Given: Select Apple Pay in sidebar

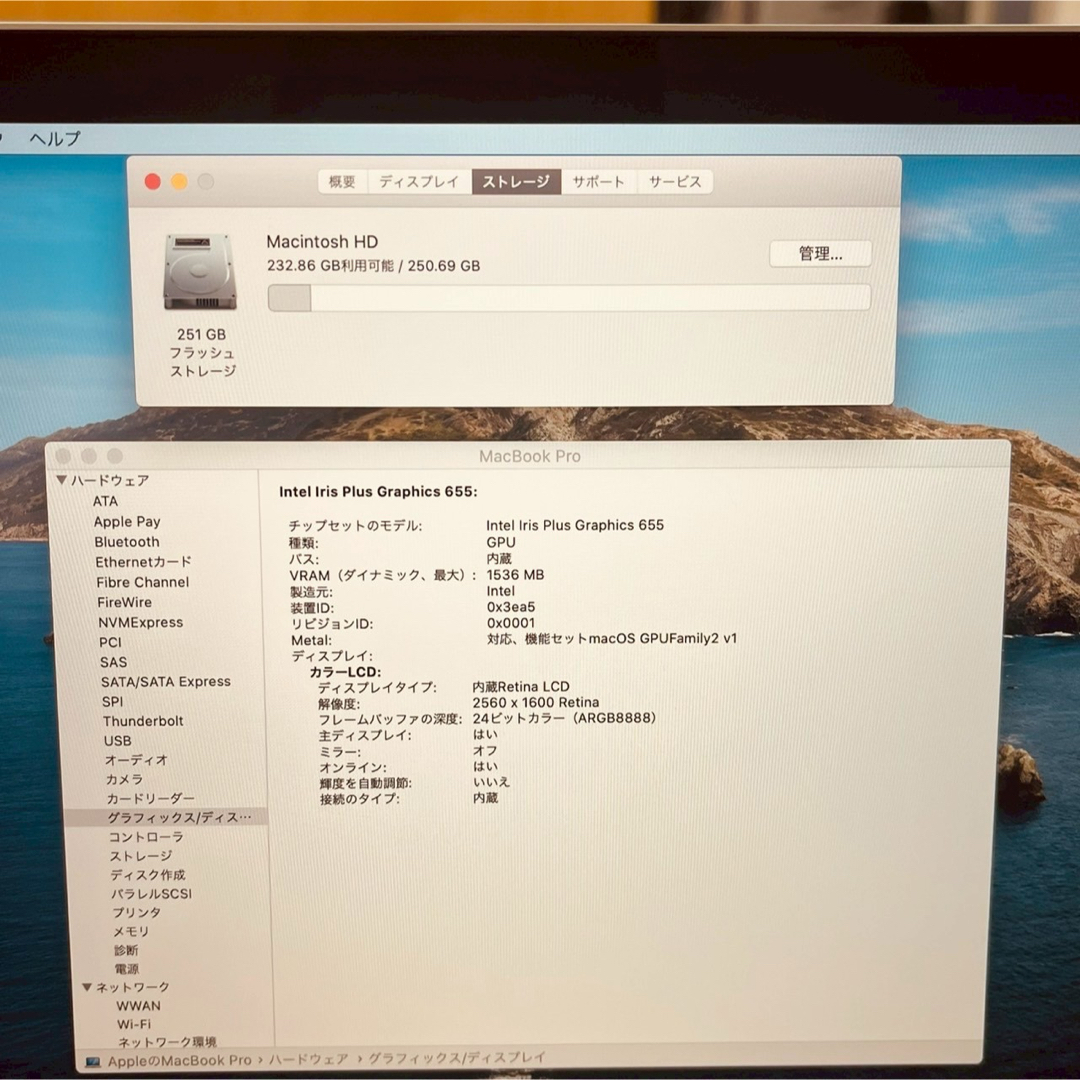Looking at the screenshot, I should [127, 521].
